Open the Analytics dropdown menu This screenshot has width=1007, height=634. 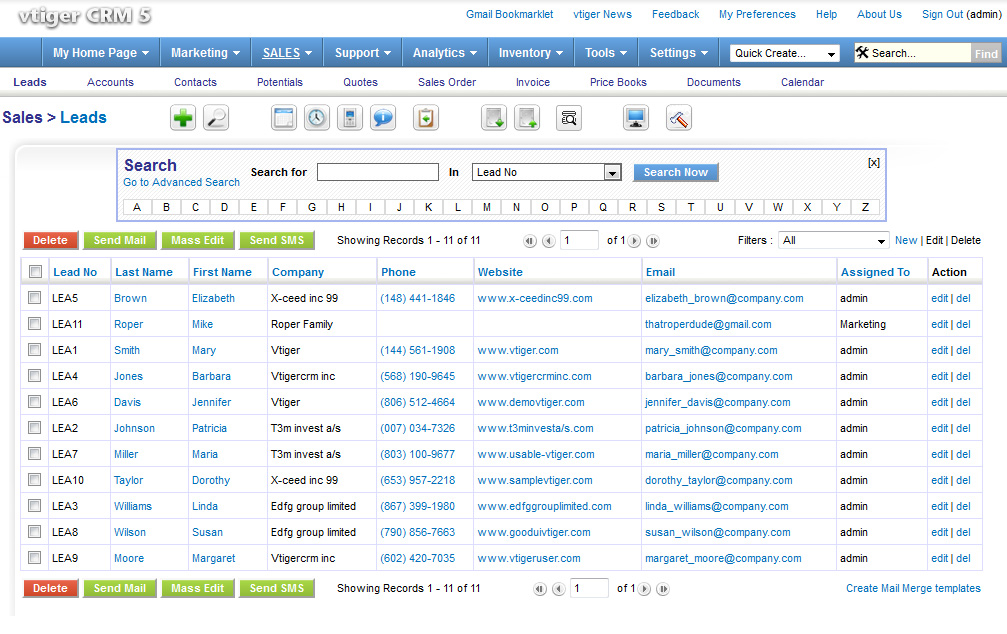coord(444,53)
